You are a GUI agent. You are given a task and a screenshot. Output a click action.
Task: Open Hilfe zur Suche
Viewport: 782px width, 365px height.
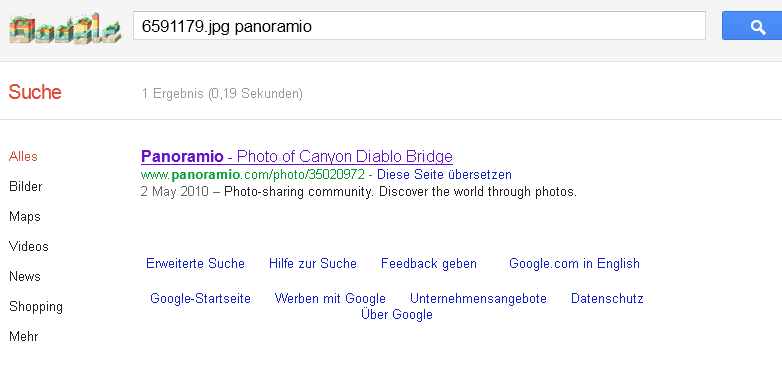(313, 263)
